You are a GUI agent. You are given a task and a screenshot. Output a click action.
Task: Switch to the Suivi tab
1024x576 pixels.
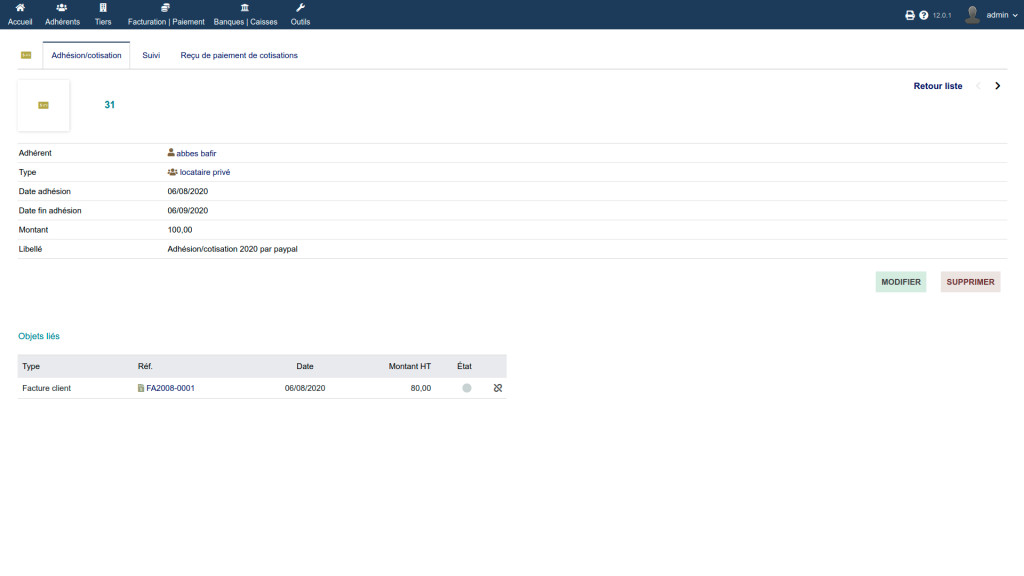click(x=151, y=56)
